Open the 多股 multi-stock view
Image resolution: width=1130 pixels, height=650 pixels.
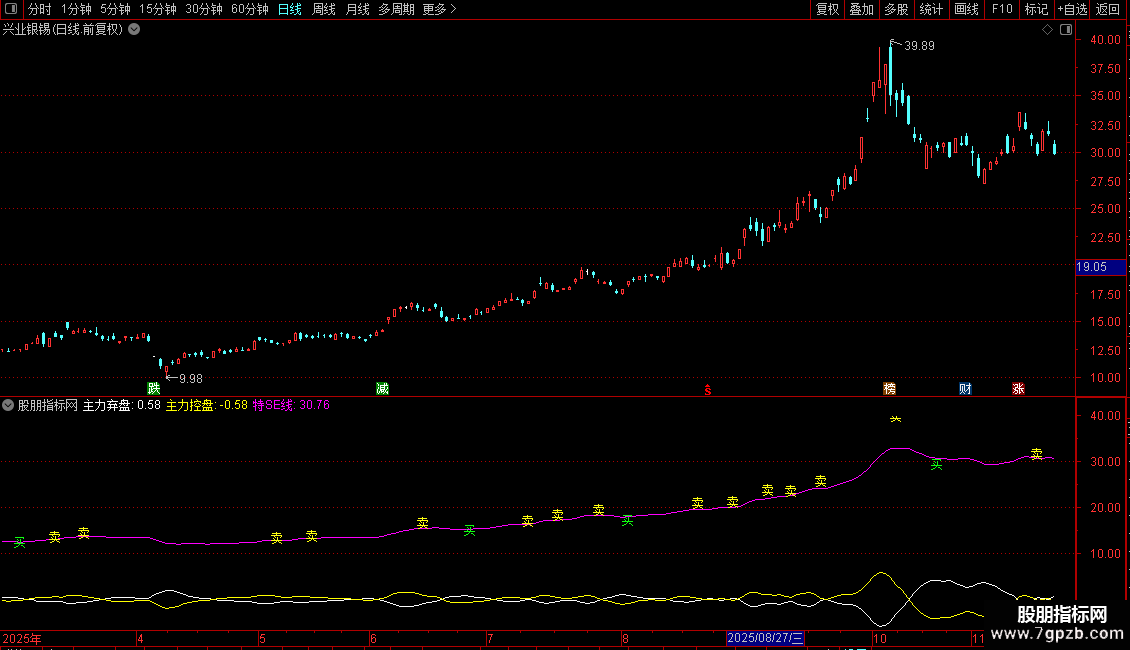point(896,9)
